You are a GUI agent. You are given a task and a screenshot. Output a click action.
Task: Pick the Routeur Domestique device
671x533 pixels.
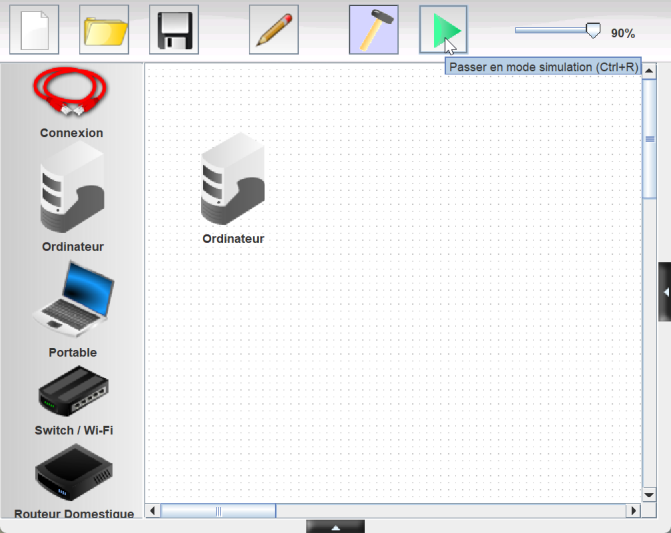click(73, 474)
